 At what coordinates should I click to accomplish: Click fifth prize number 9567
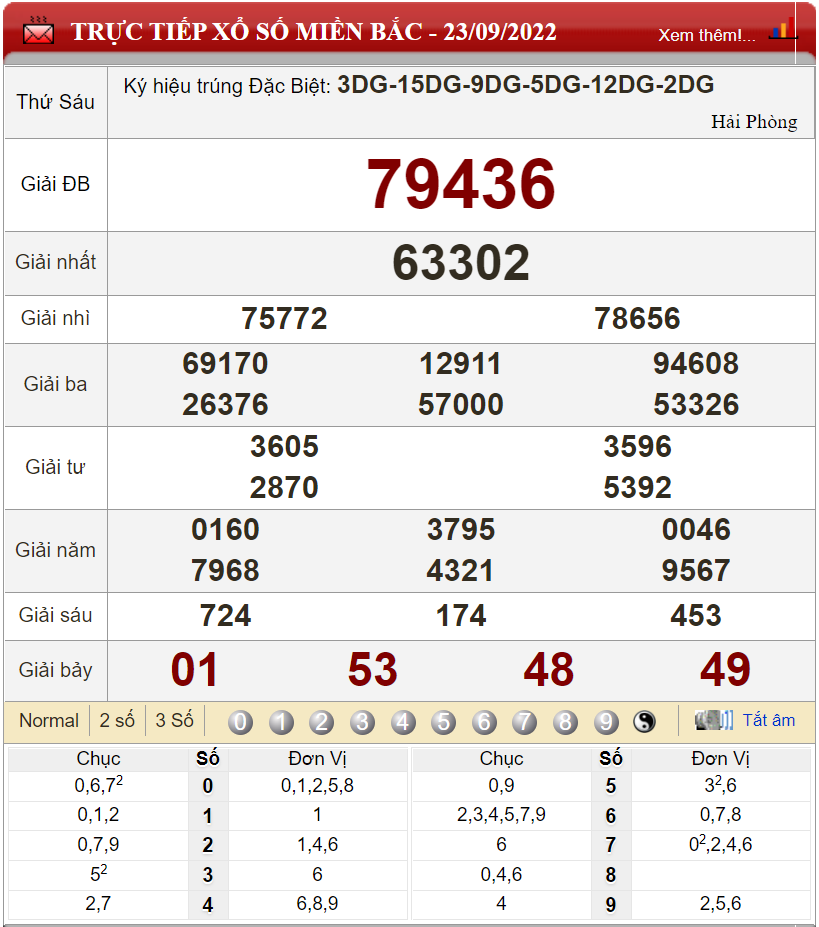point(696,571)
